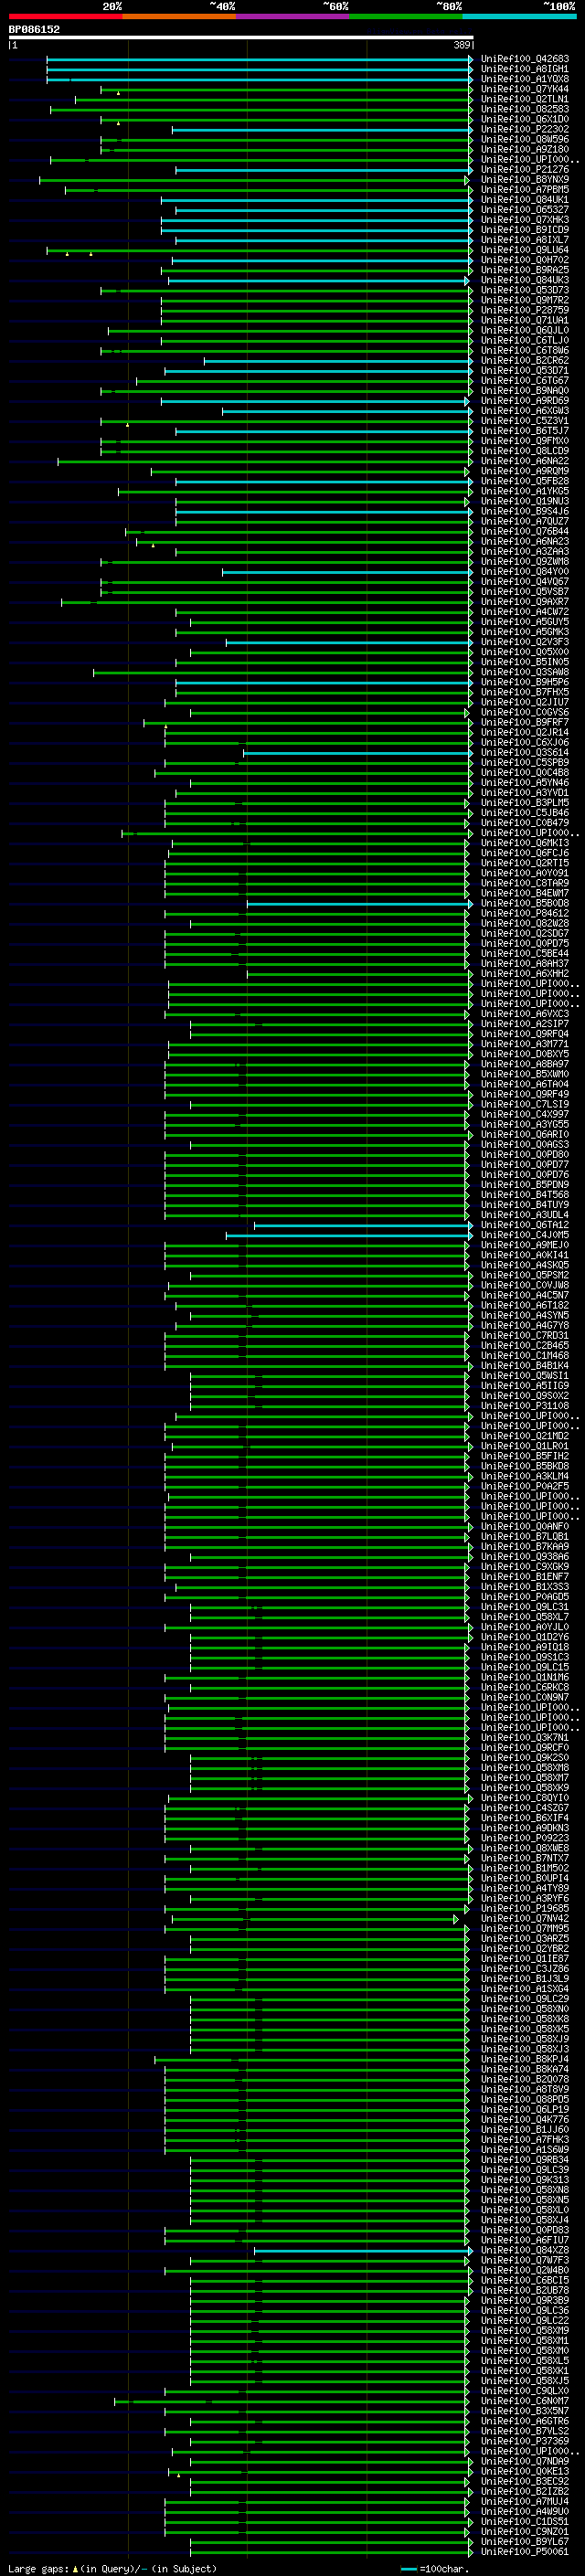The image size is (585, 2576).
Task: Select label UniRef100_P37369
Action: tap(525, 2442)
